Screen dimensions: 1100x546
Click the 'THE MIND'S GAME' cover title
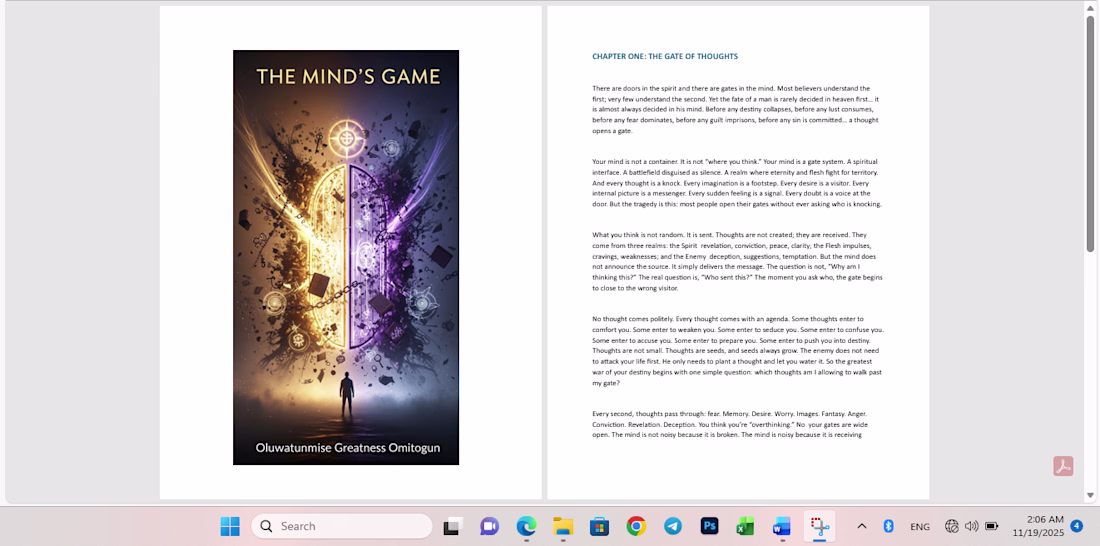(348, 76)
